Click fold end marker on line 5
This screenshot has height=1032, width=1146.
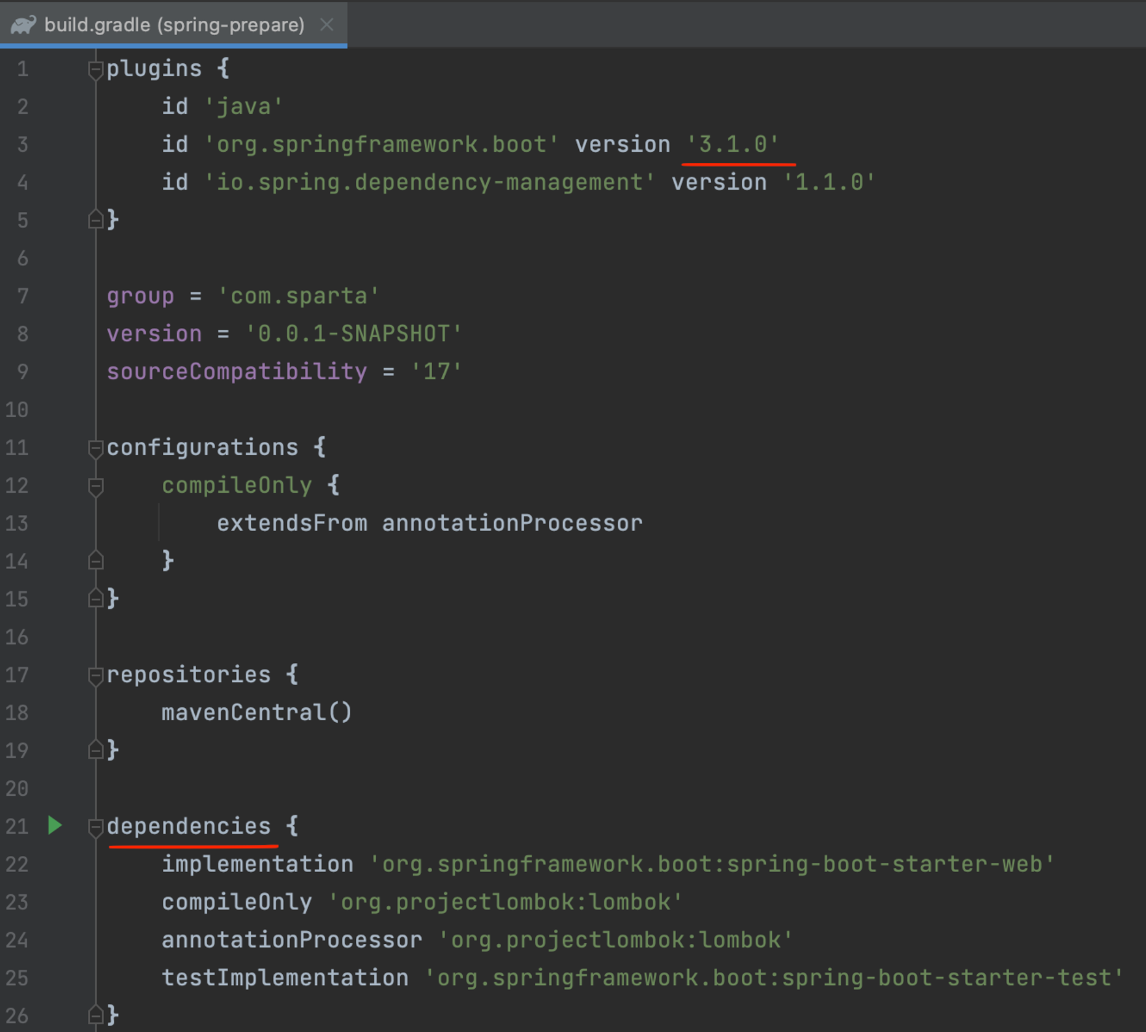[x=96, y=219]
